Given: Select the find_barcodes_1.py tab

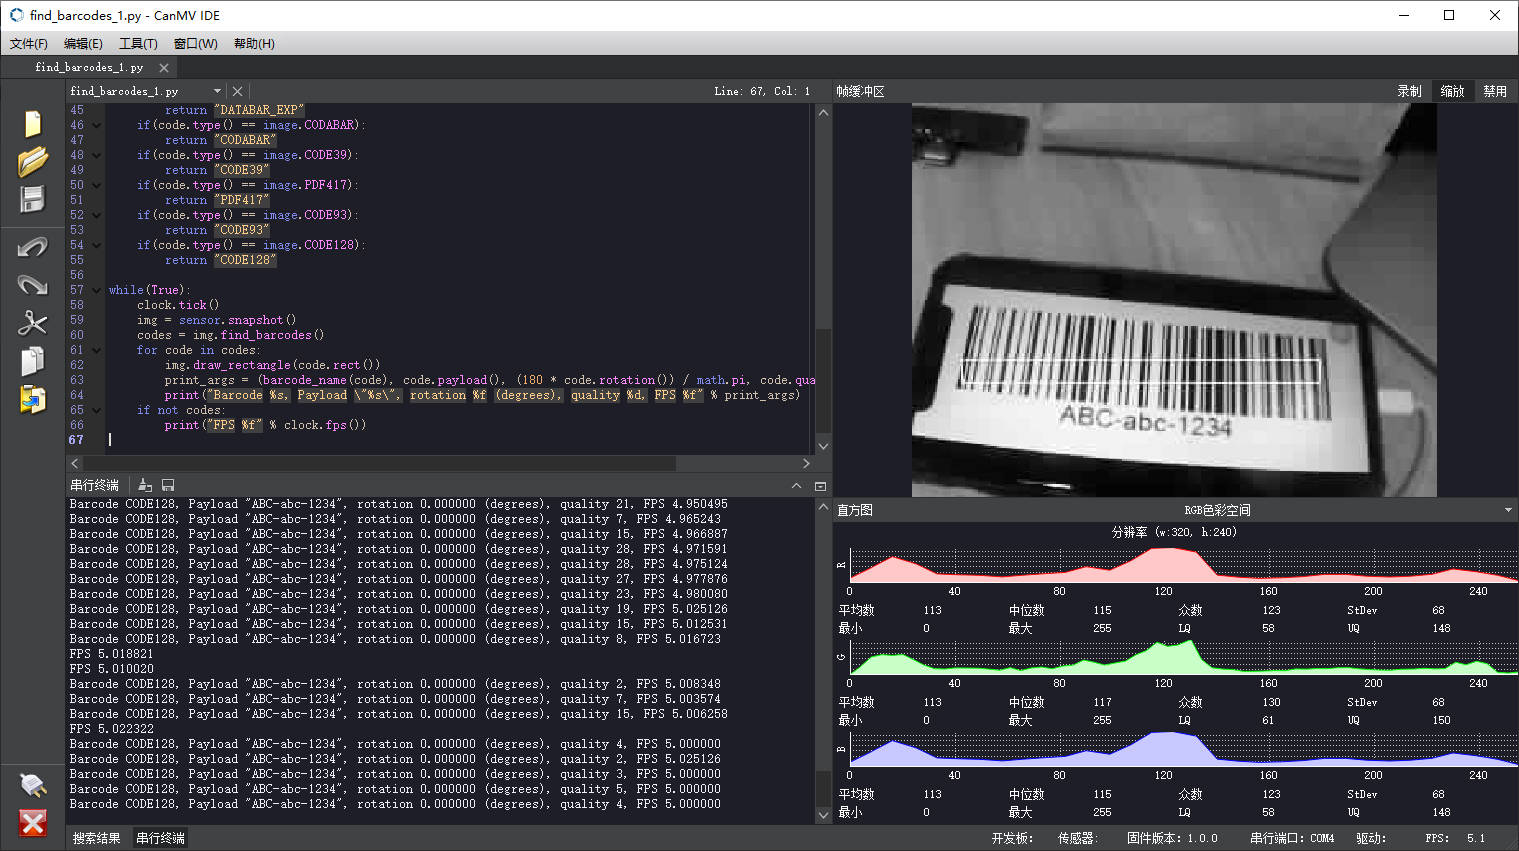Looking at the screenshot, I should [x=89, y=68].
